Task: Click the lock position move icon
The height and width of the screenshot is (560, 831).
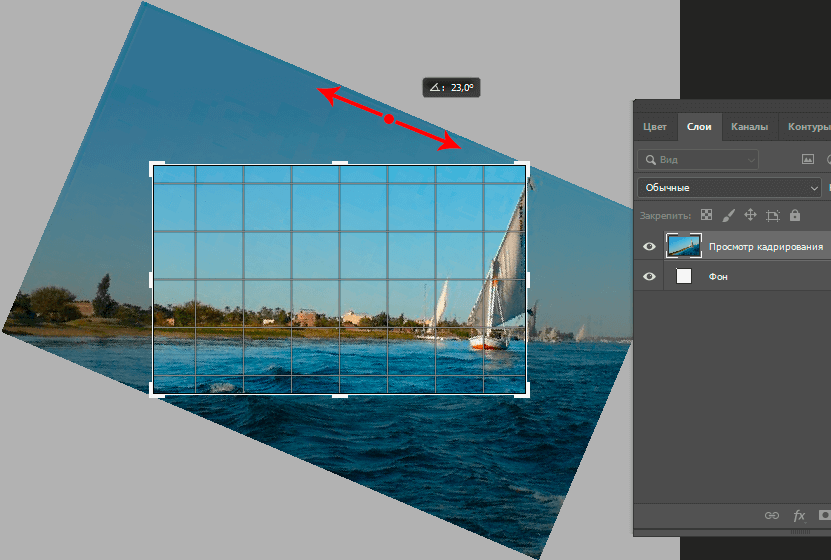Action: pyautogui.click(x=750, y=215)
